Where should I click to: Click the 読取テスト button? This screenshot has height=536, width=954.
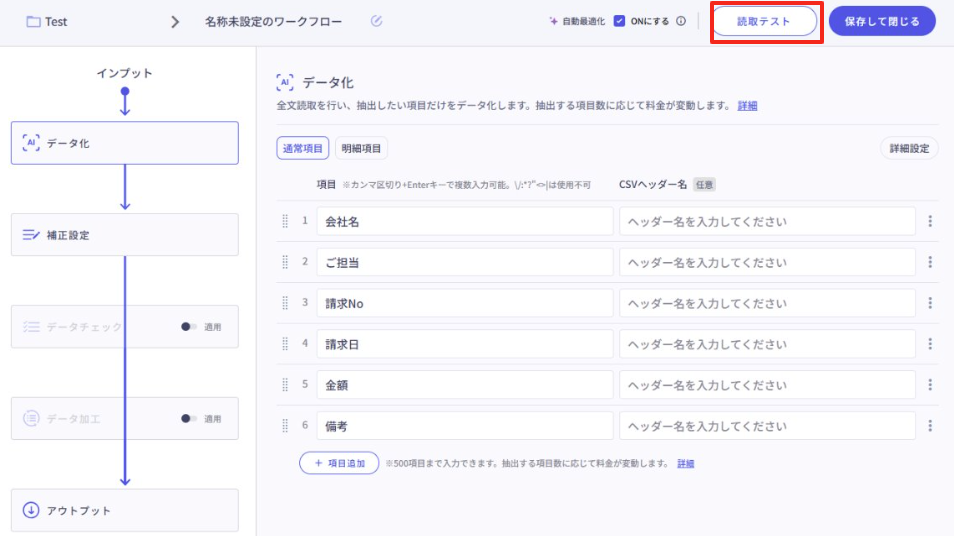tap(764, 21)
